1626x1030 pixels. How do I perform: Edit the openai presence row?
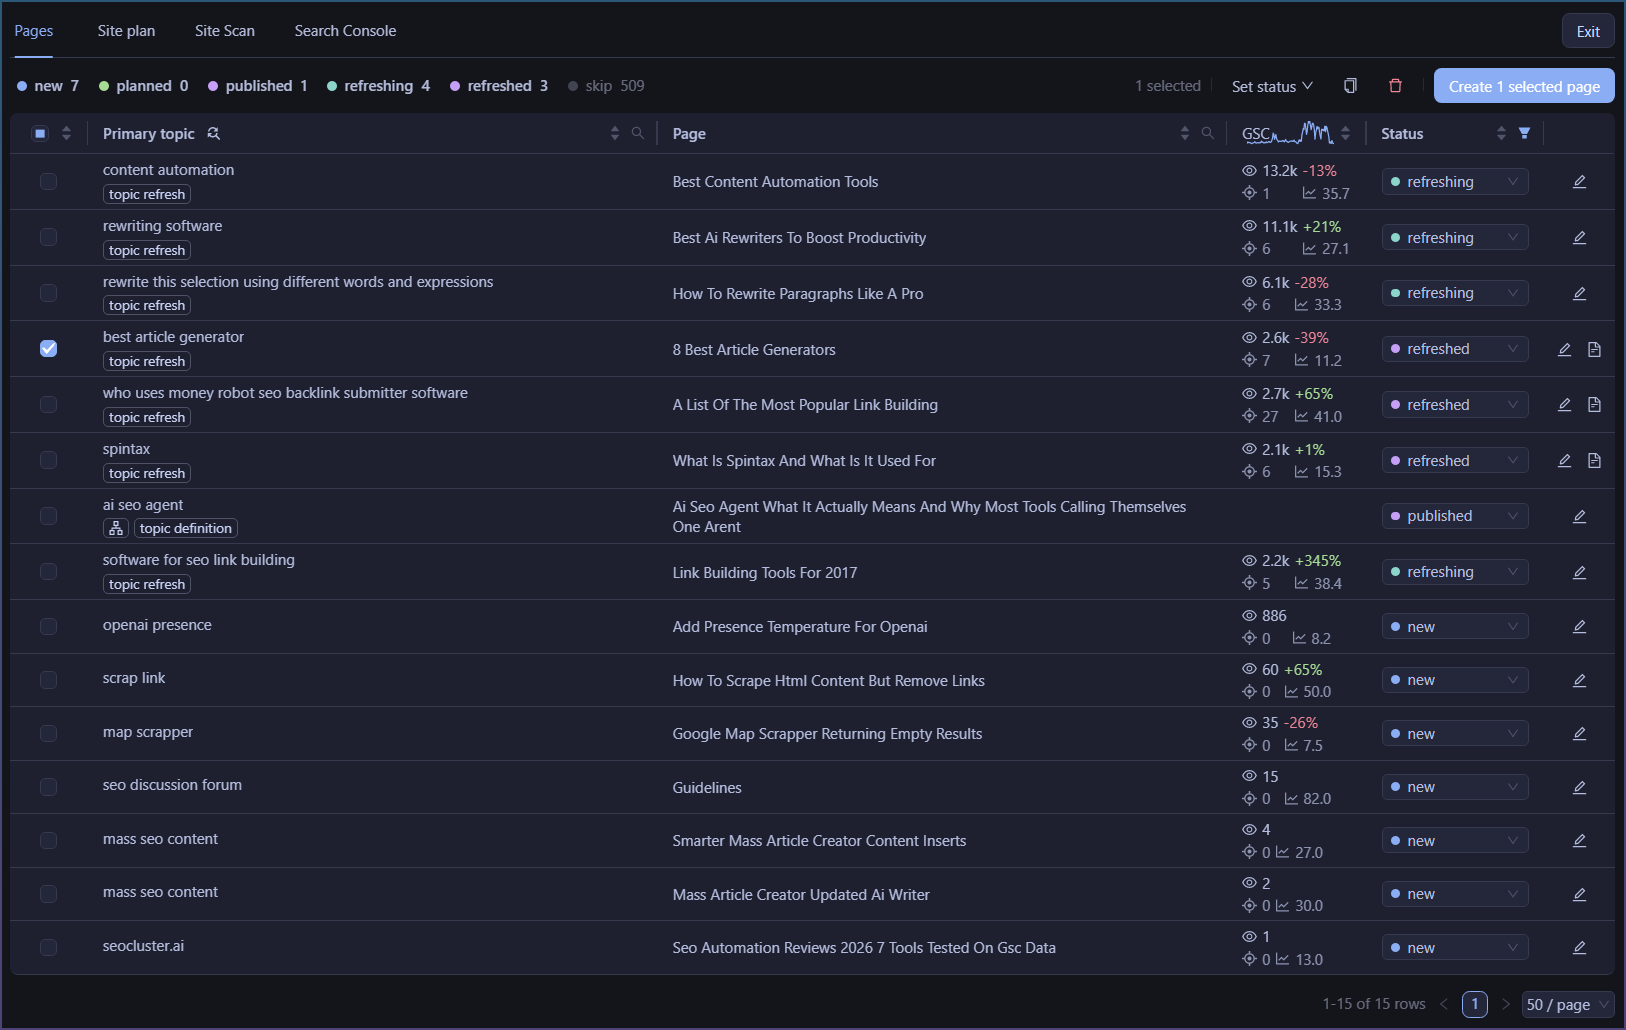(1580, 627)
